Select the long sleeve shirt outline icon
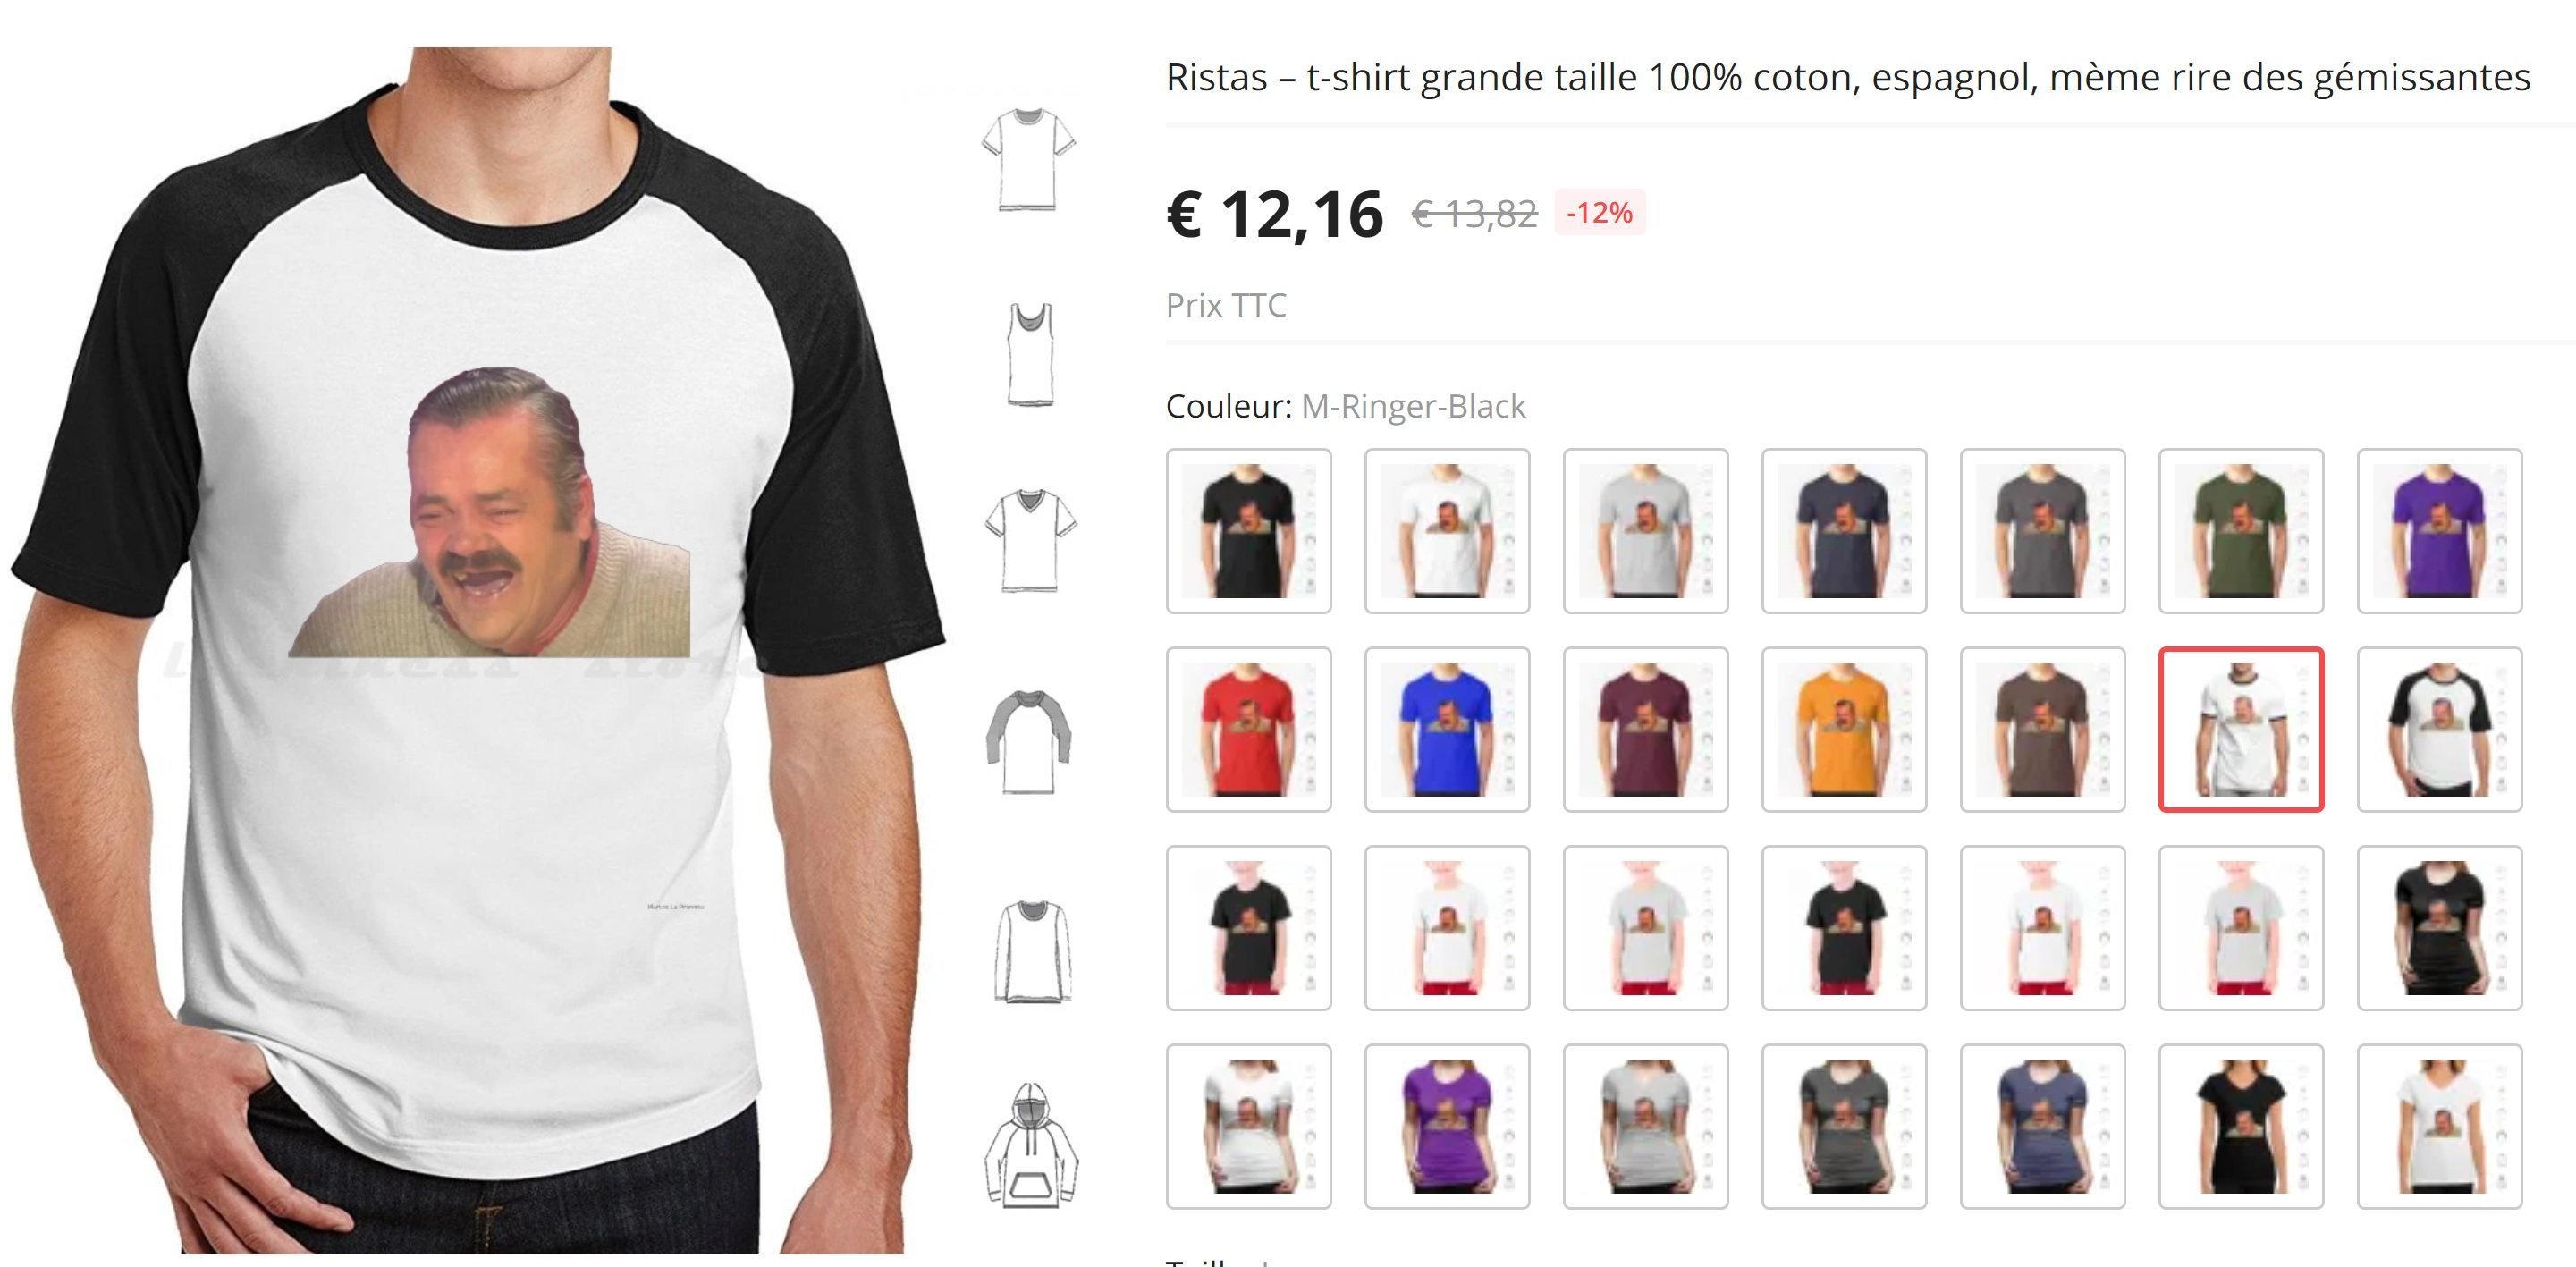 (x=1032, y=950)
